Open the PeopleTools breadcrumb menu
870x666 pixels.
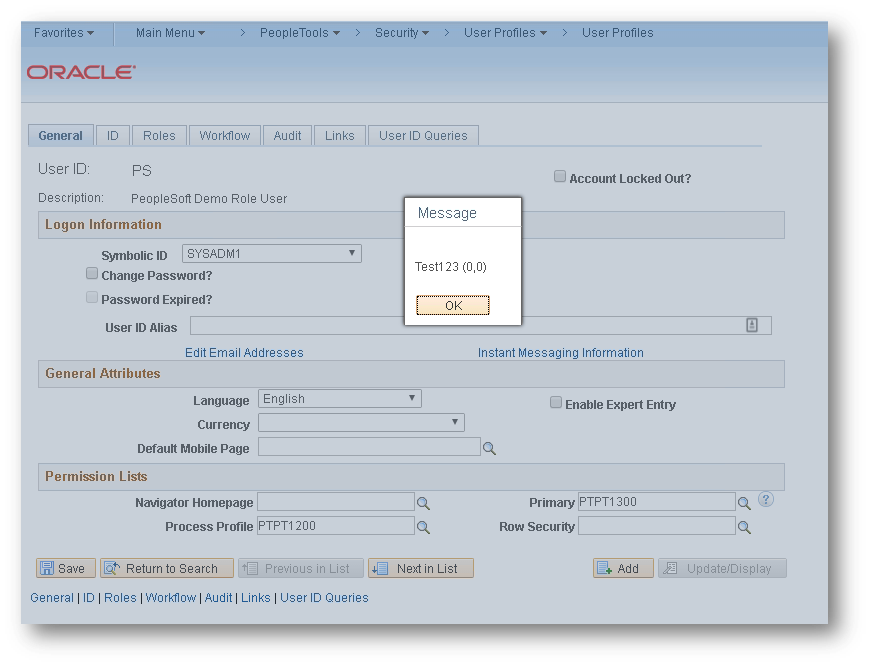(300, 33)
